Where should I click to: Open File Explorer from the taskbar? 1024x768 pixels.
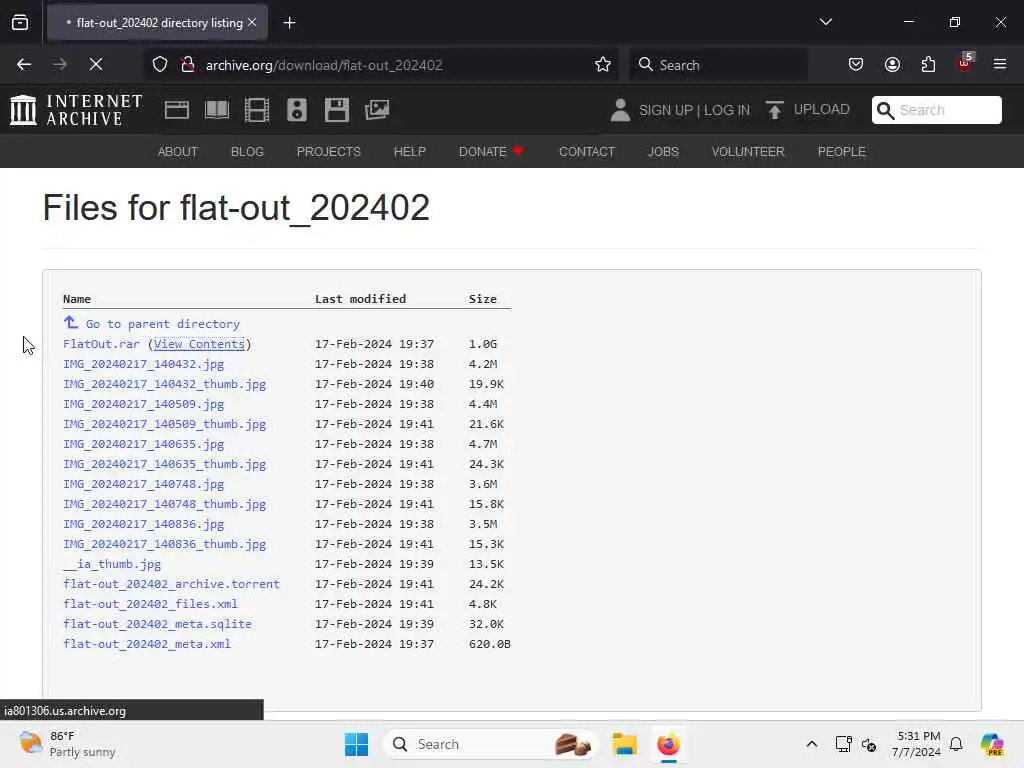[x=624, y=744]
